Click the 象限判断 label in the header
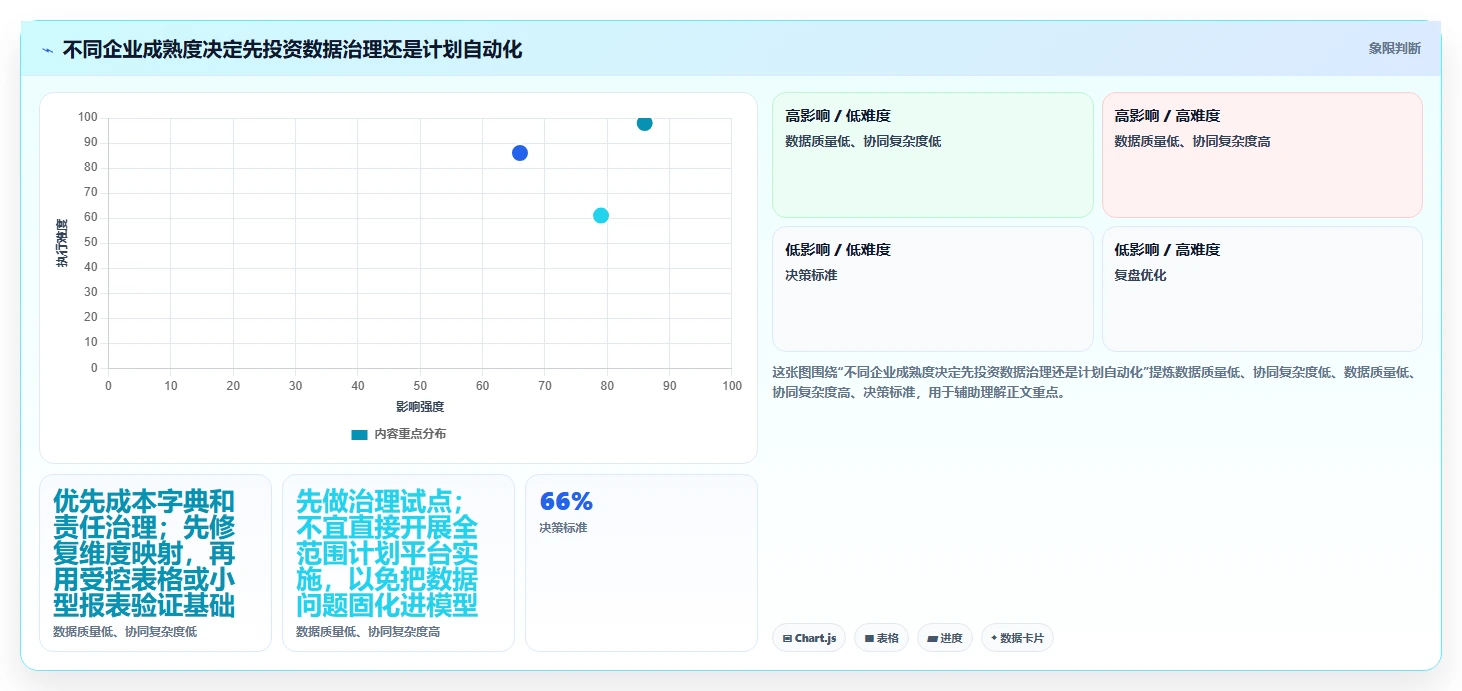 [x=1394, y=48]
